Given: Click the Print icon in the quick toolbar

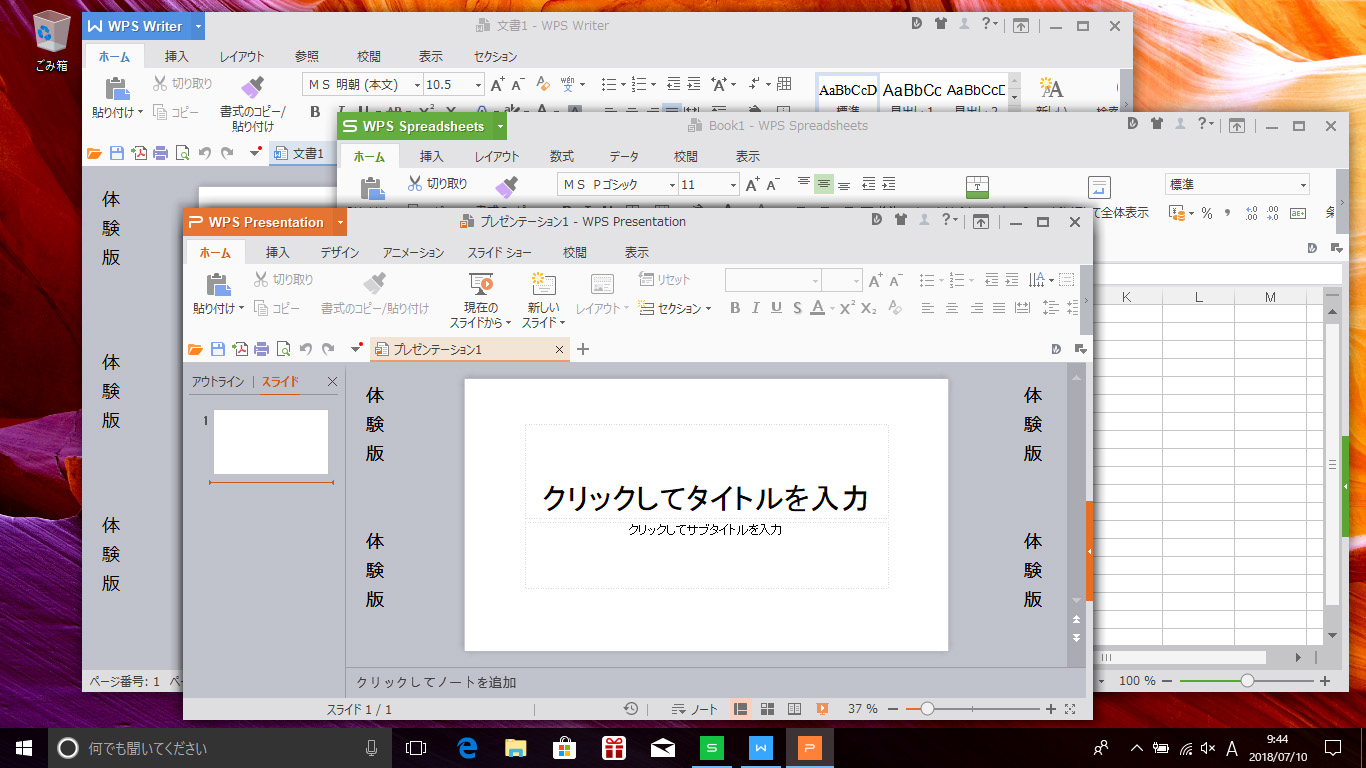Looking at the screenshot, I should click(263, 348).
